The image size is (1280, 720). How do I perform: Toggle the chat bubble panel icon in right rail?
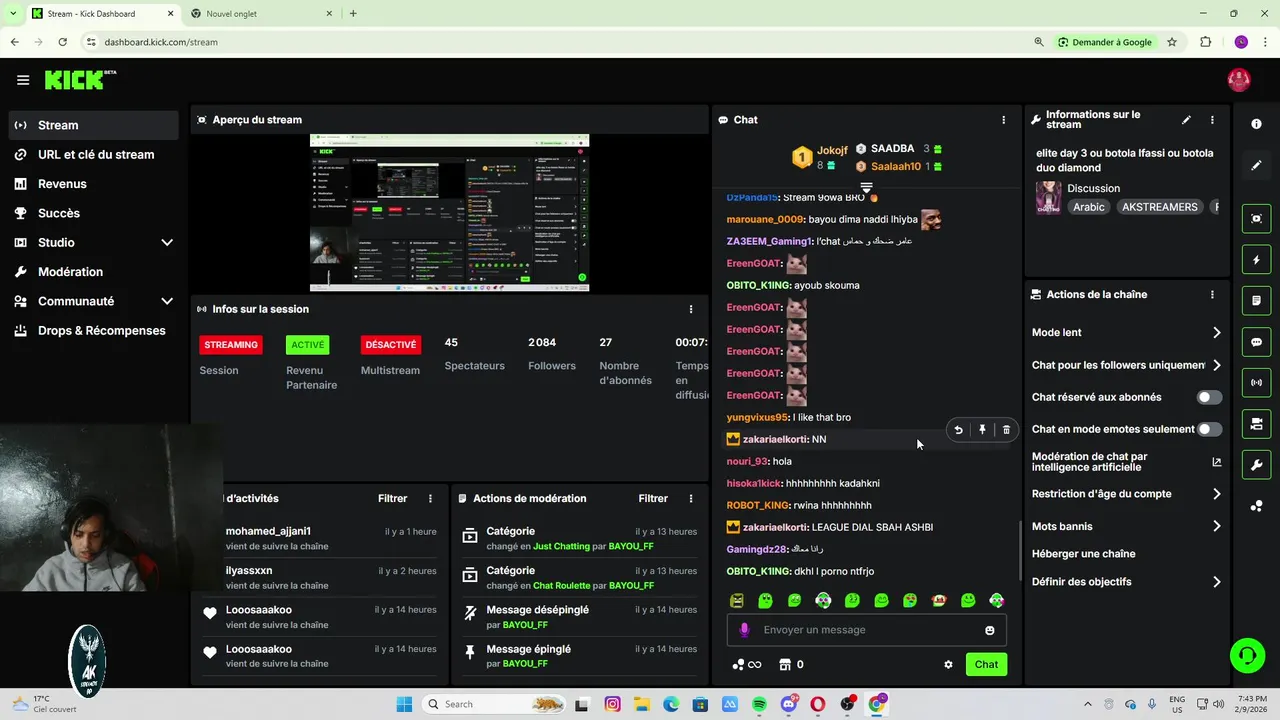click(x=1256, y=342)
